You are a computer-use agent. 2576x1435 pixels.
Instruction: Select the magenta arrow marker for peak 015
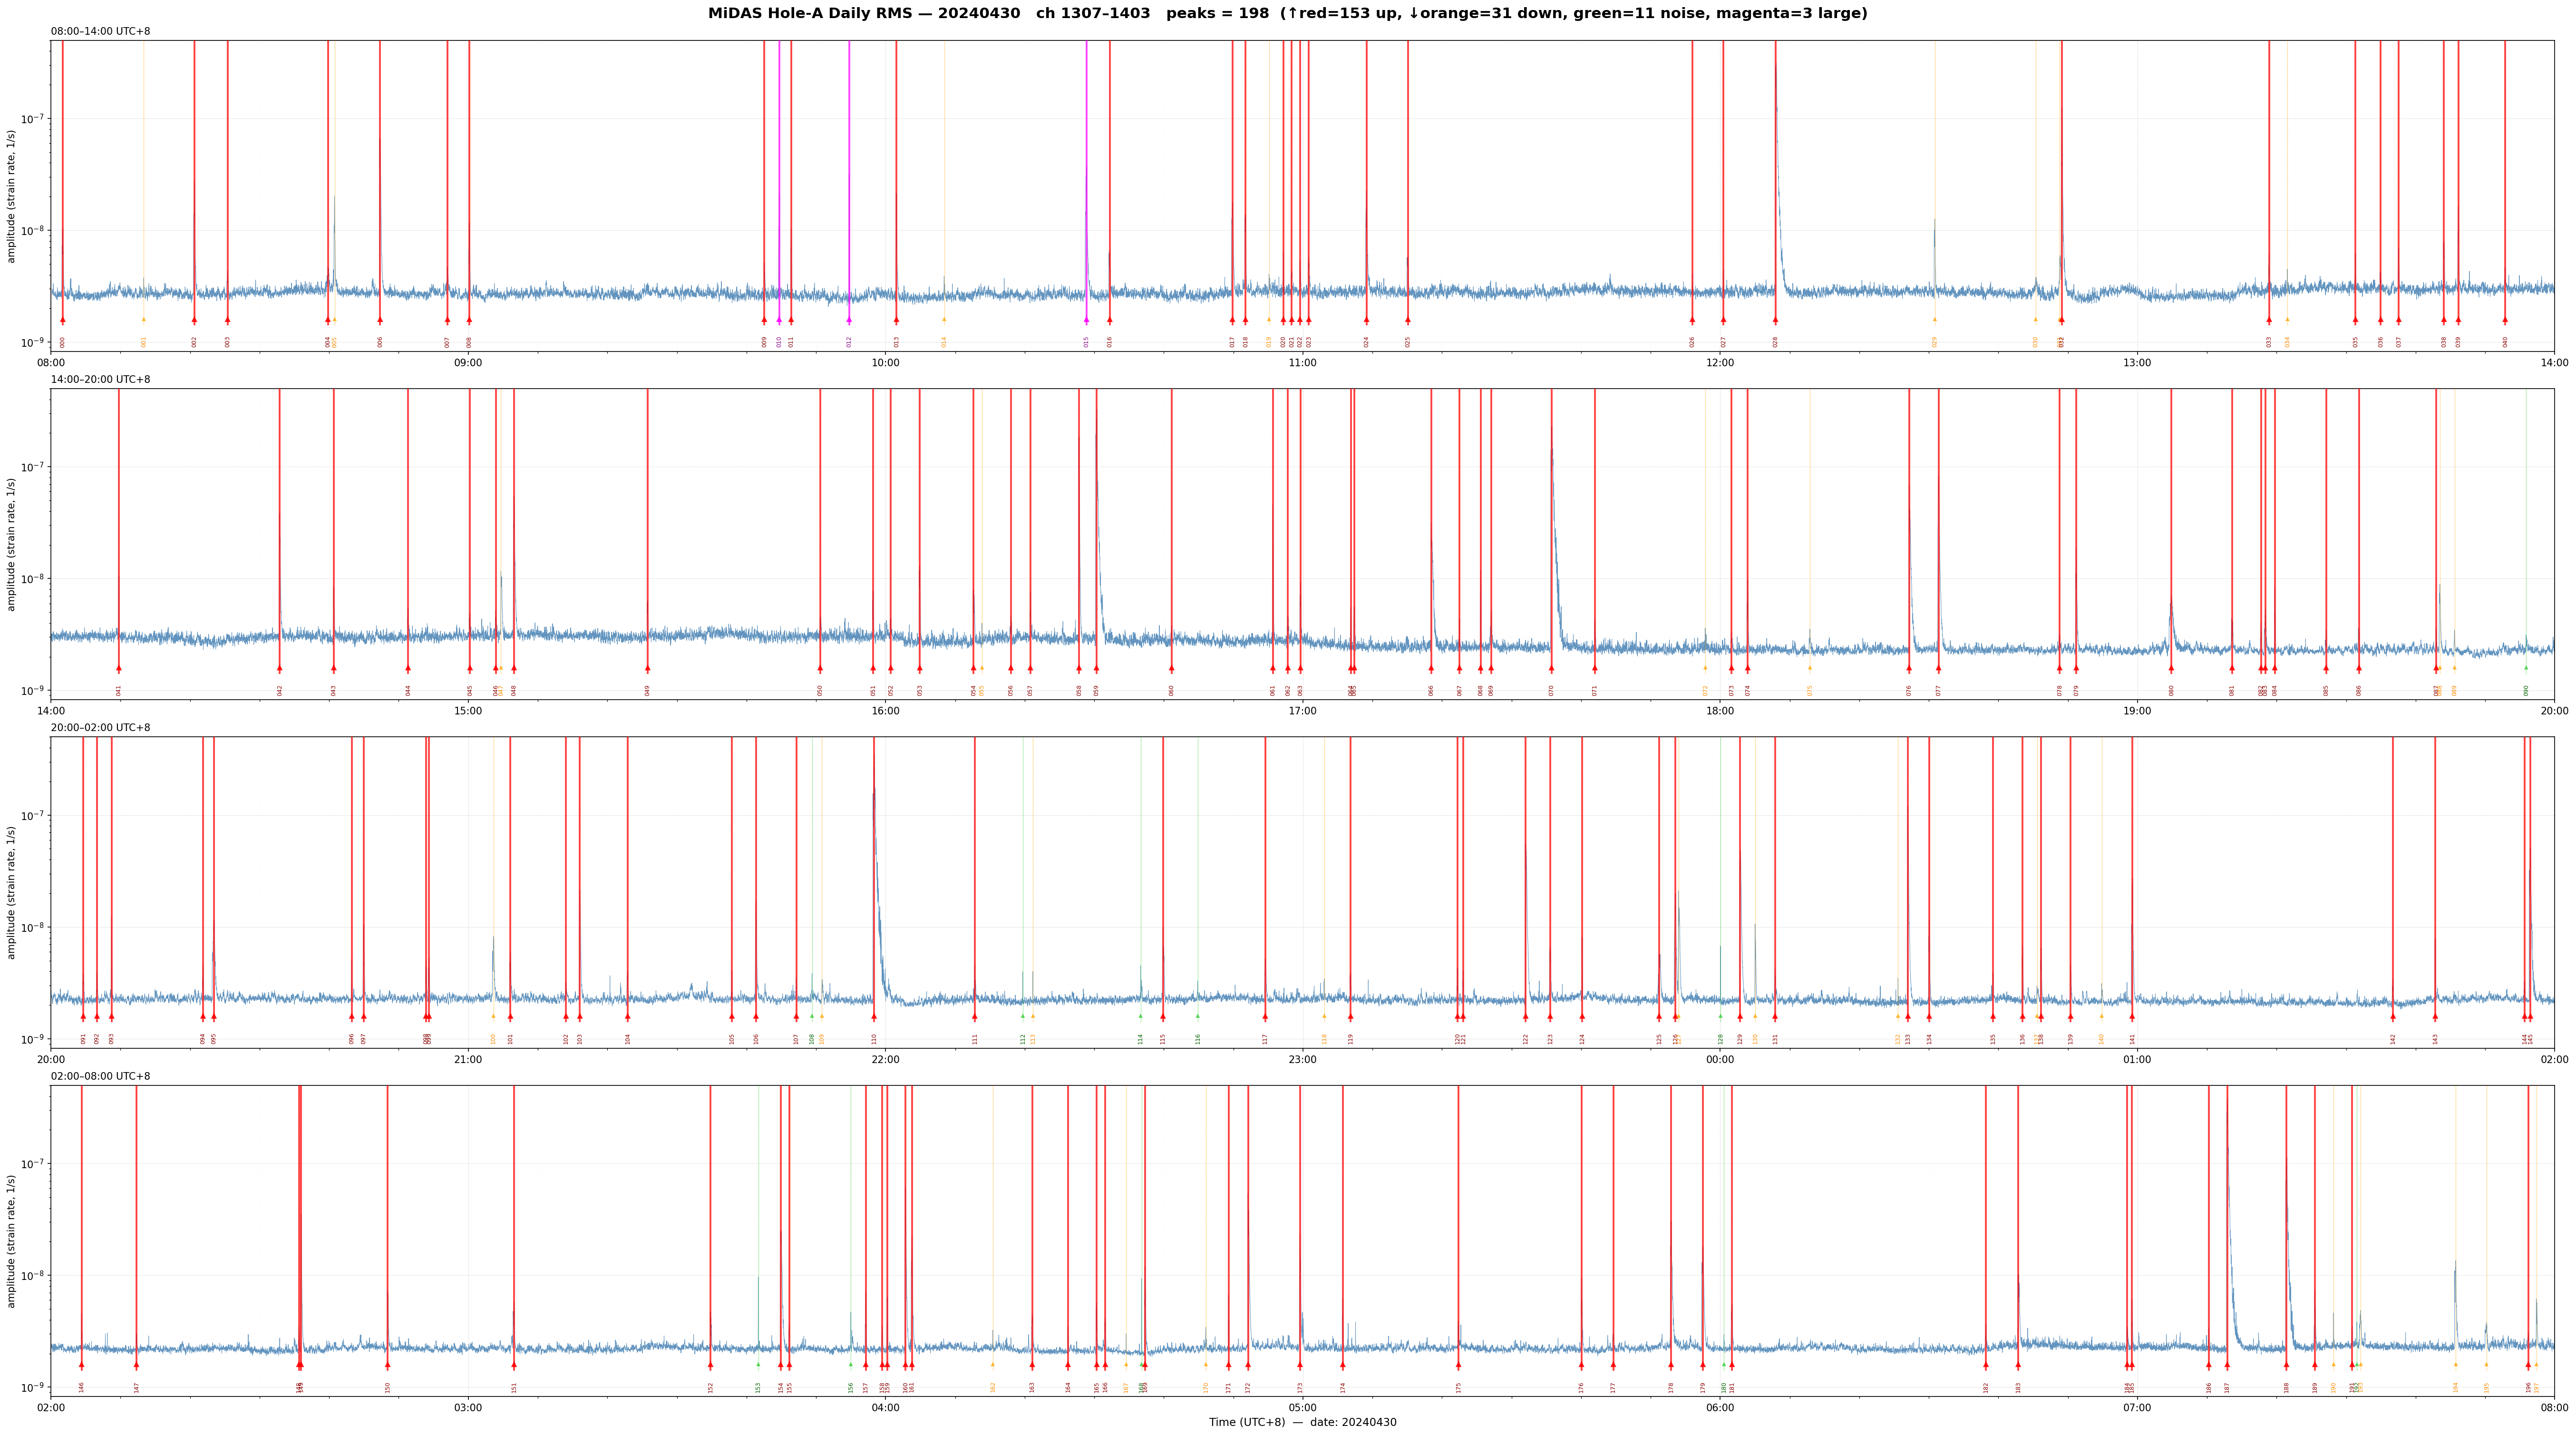pyautogui.click(x=1086, y=321)
